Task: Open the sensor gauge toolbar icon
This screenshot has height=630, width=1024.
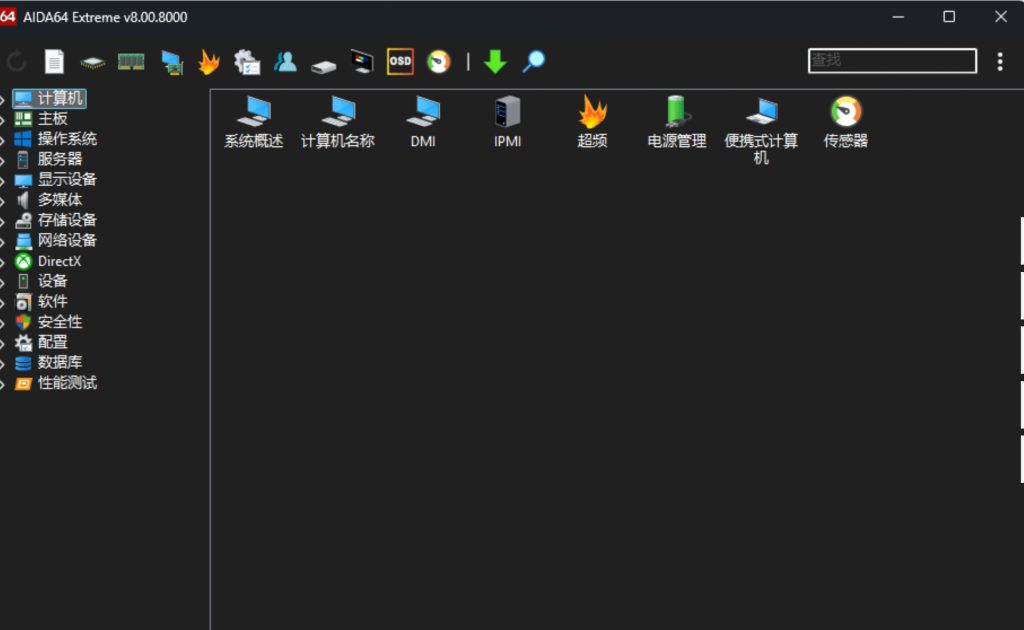Action: click(438, 61)
